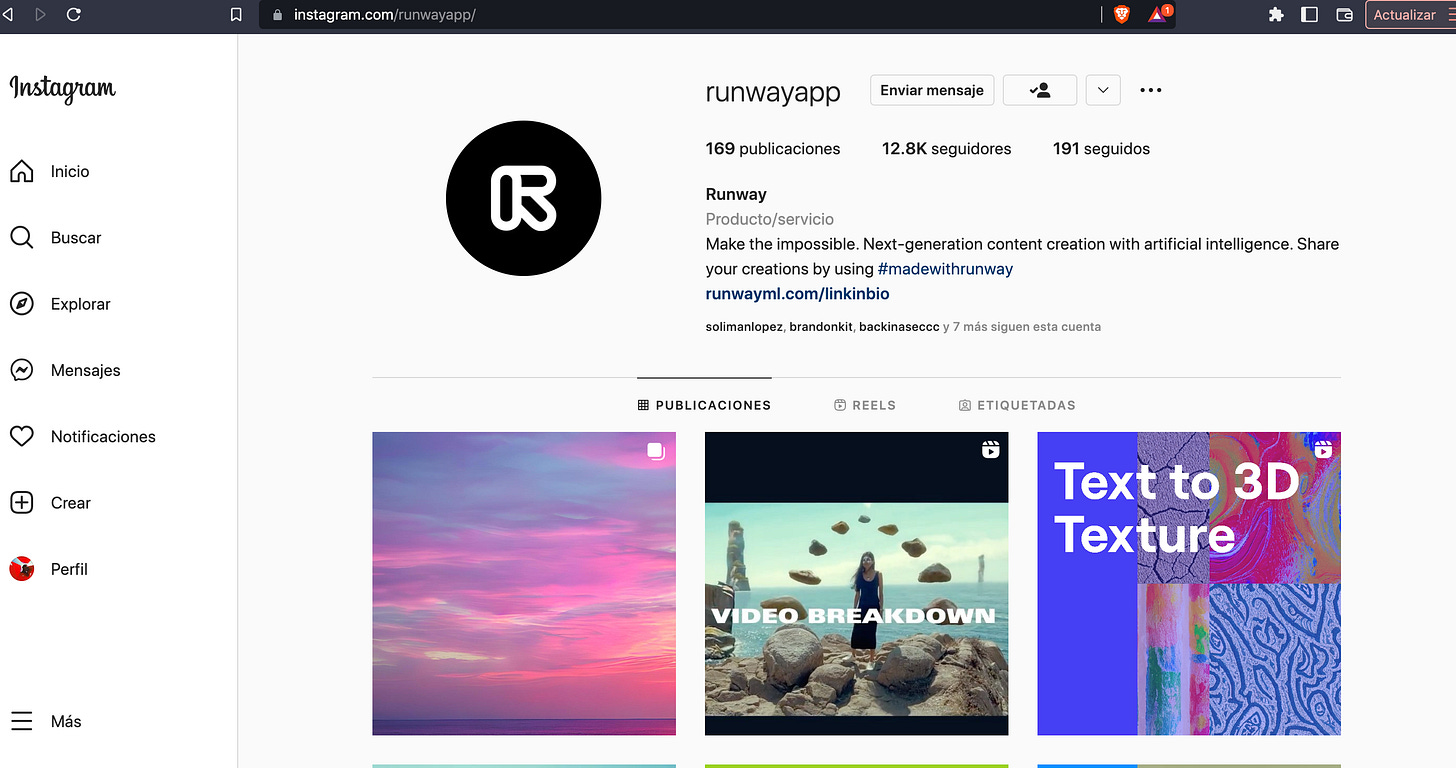Click the lock icon beside the URL
The height and width of the screenshot is (768, 1456).
pyautogui.click(x=278, y=15)
